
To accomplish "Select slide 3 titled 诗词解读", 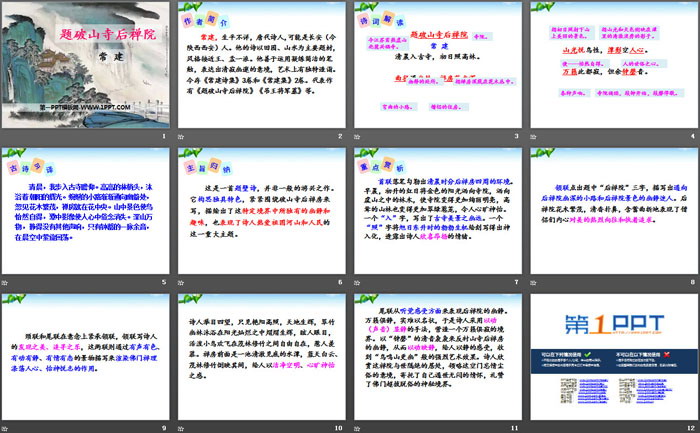I will tap(436, 63).
